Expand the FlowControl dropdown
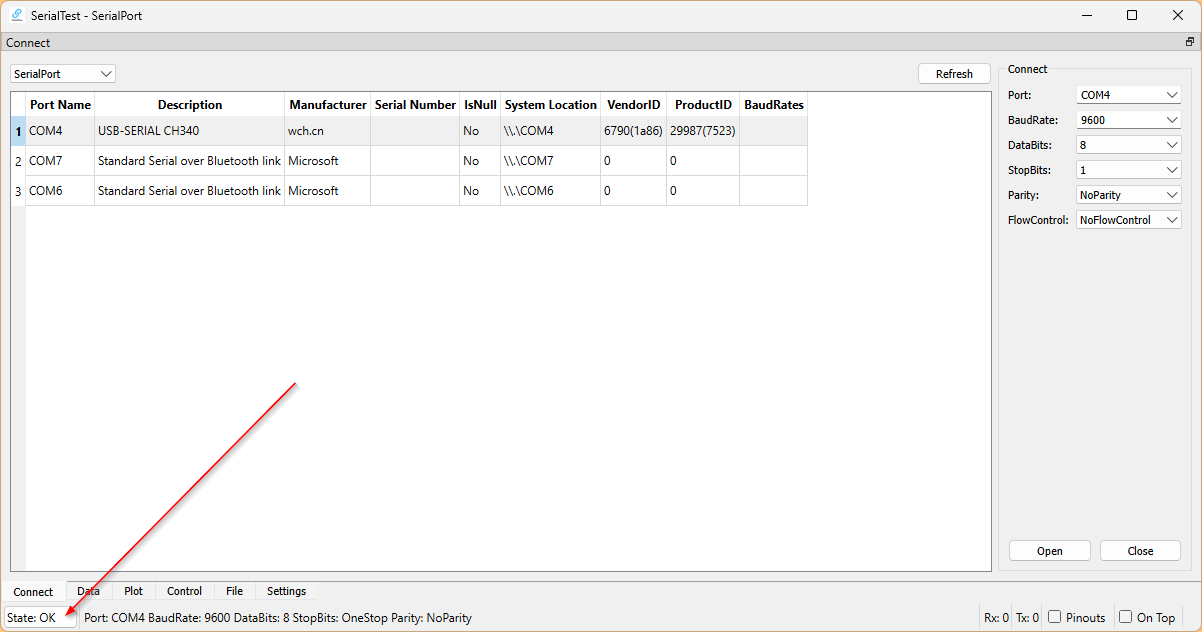The width and height of the screenshot is (1202, 632). (1129, 220)
